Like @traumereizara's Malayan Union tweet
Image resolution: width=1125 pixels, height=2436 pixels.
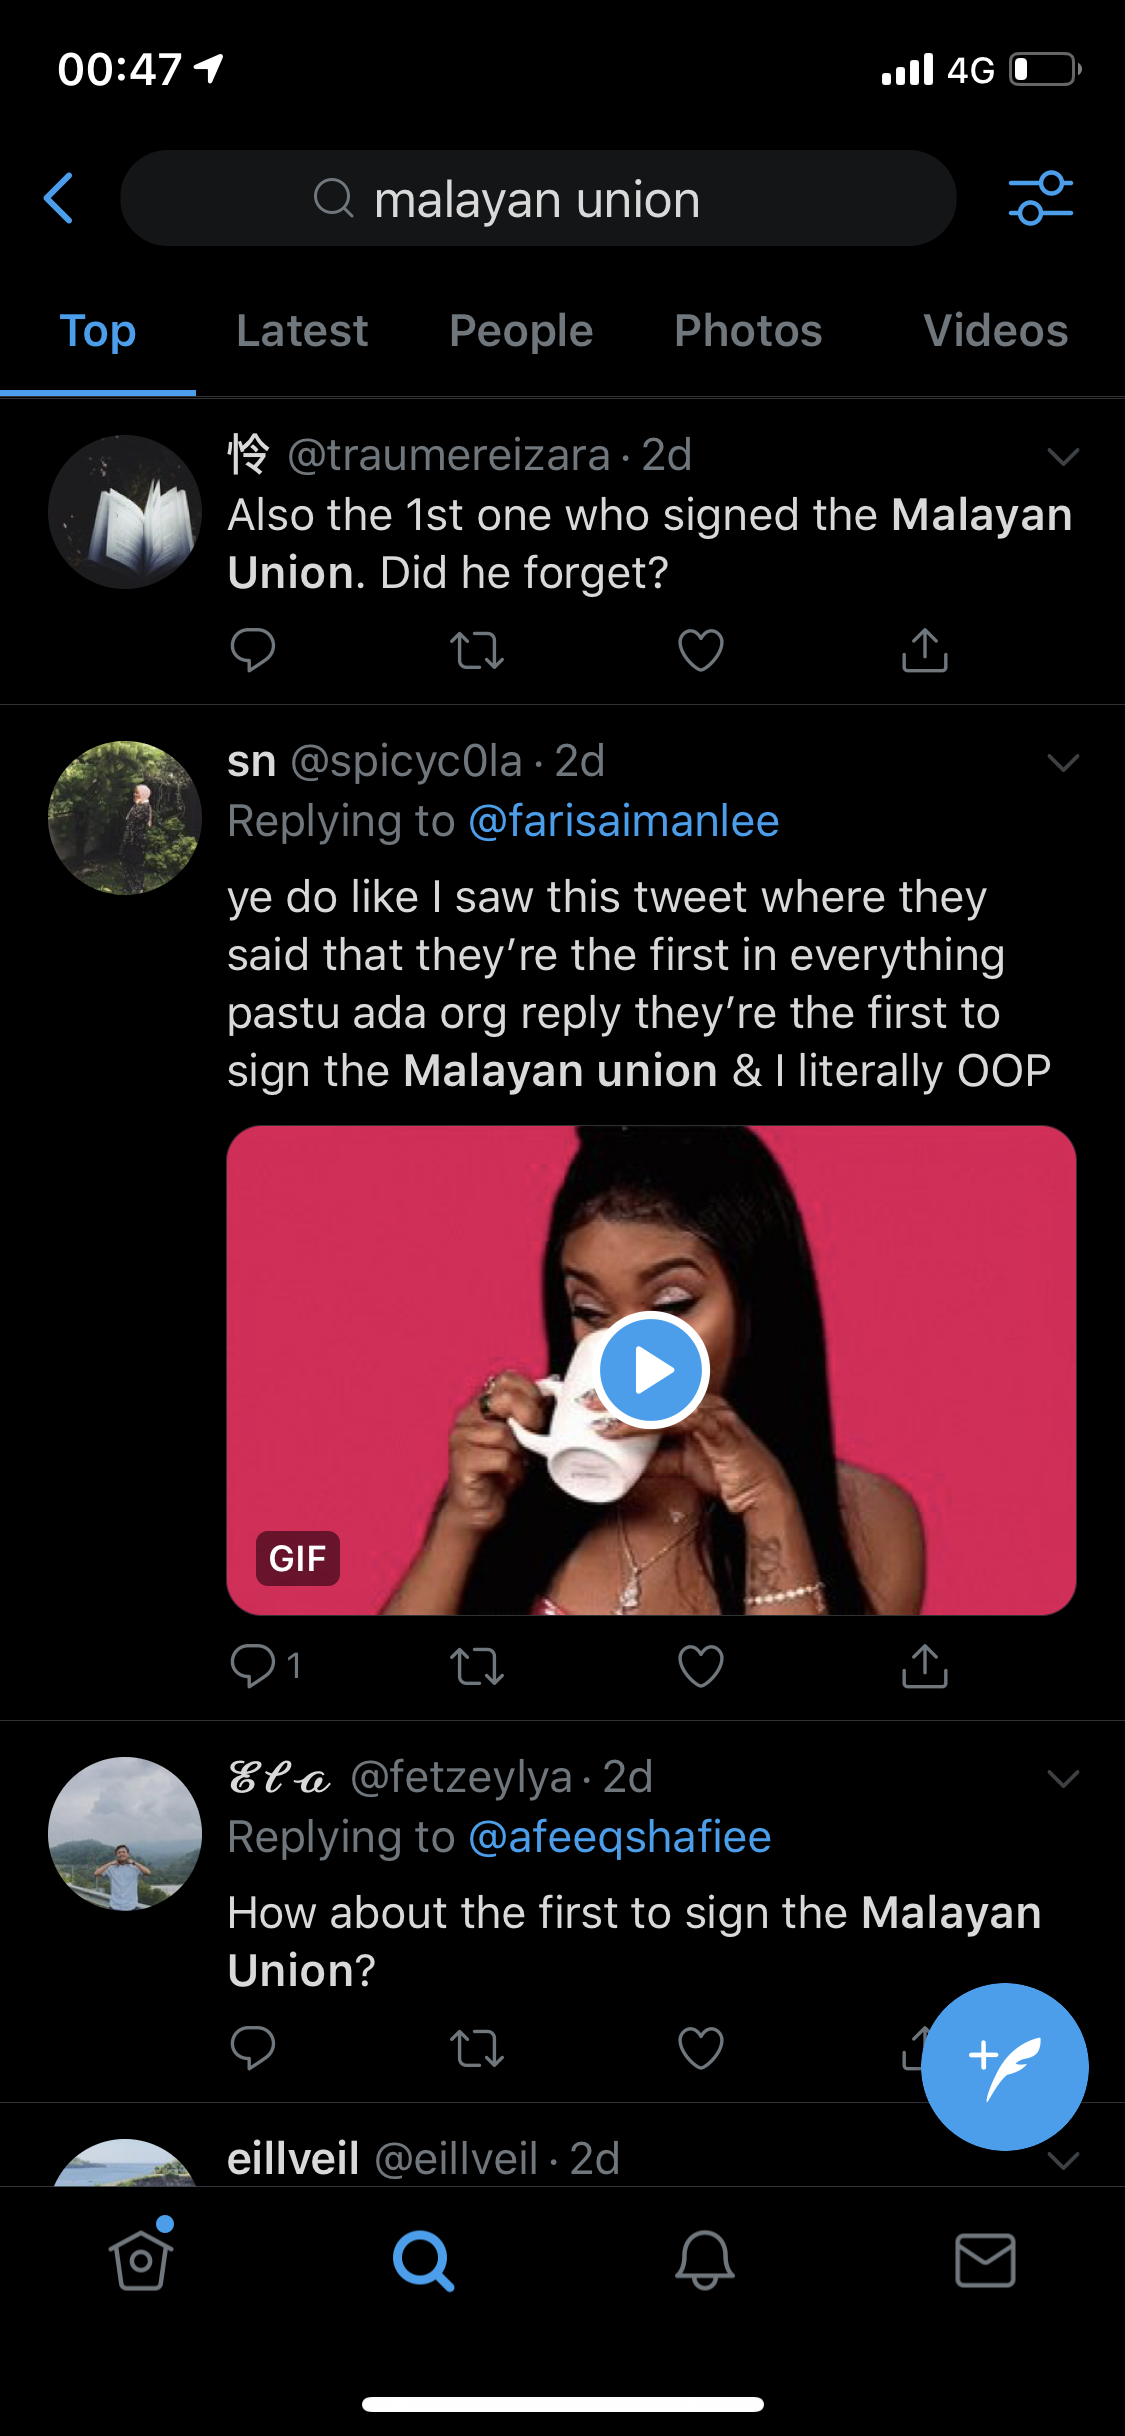point(700,650)
